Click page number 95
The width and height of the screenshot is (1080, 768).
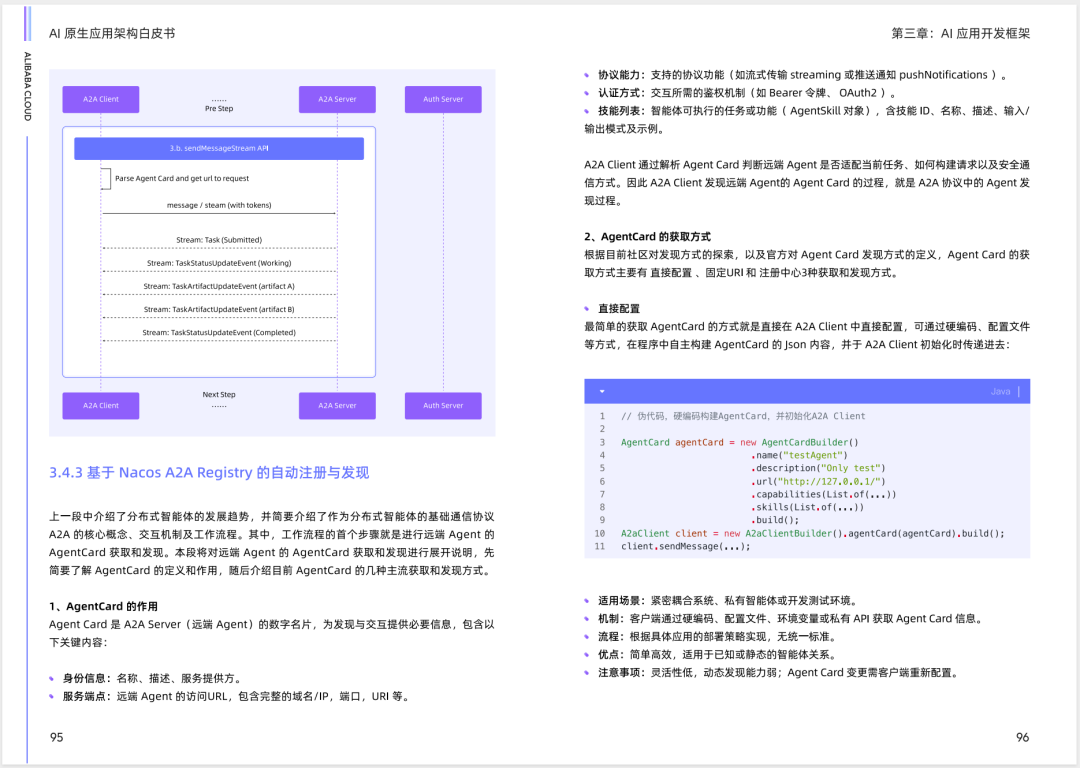pos(56,738)
